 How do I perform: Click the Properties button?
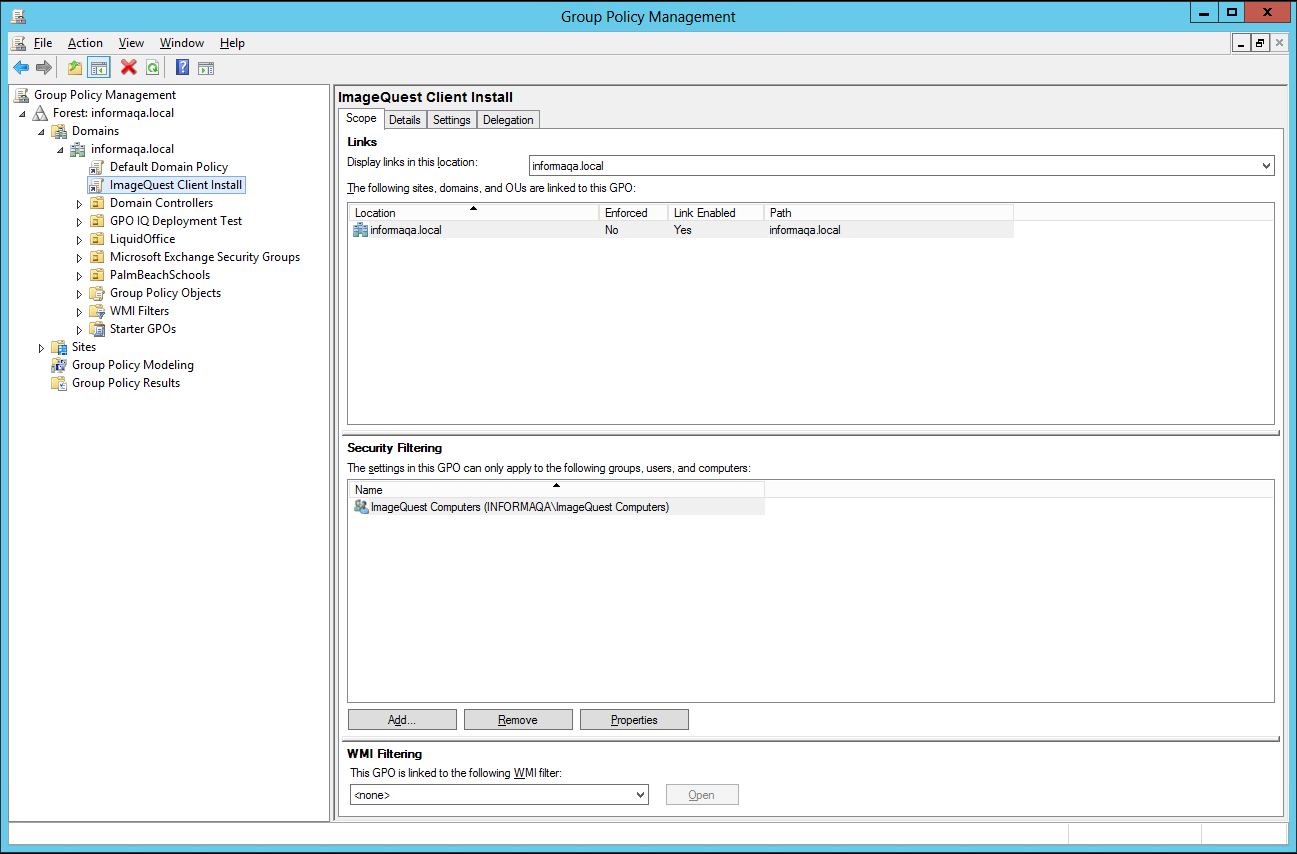(x=634, y=720)
